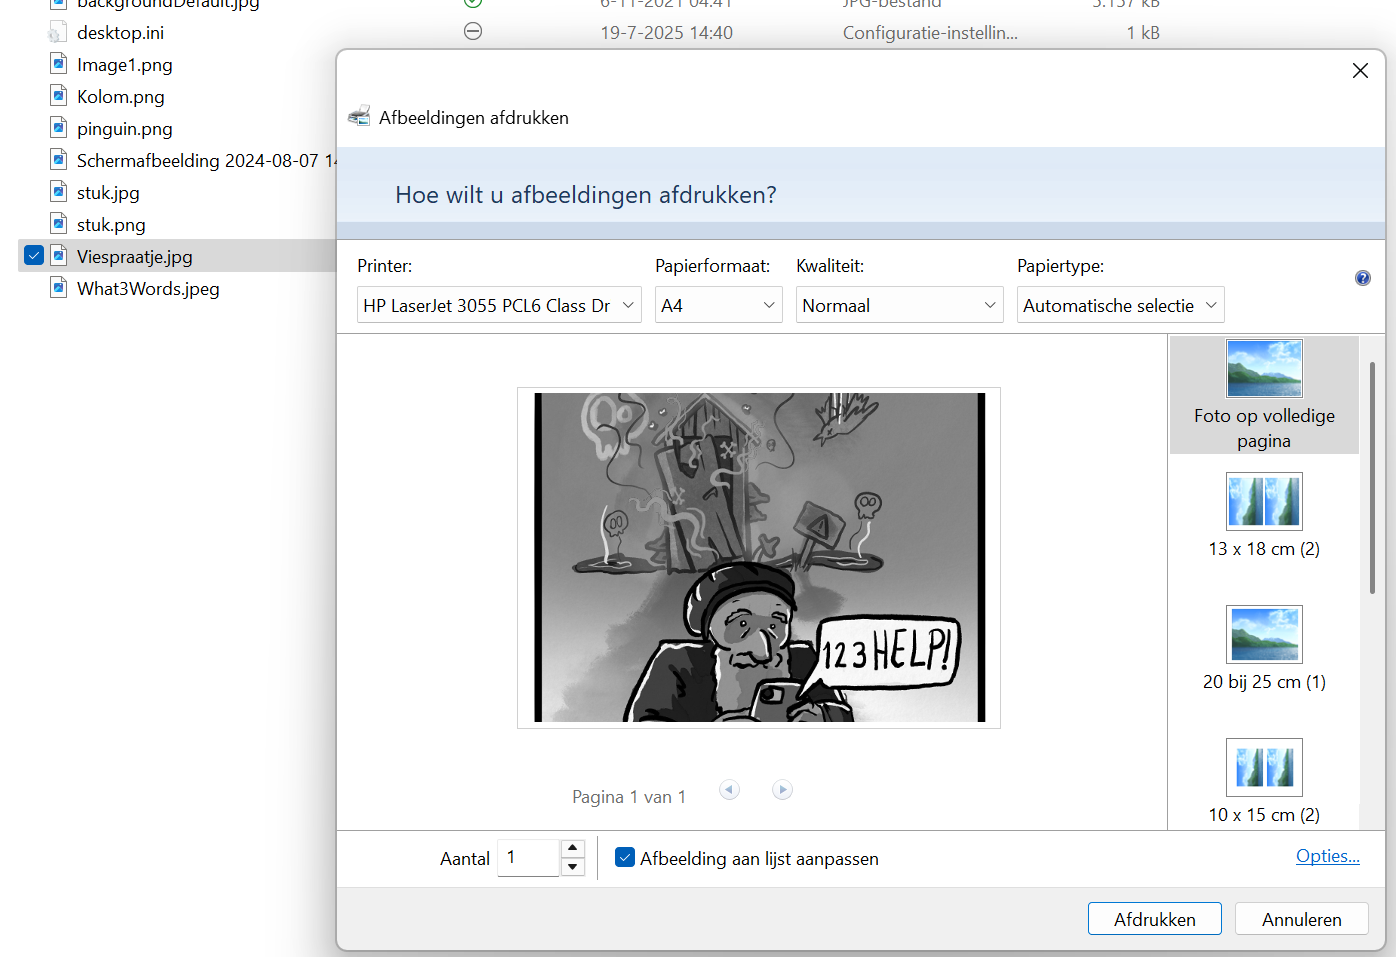The width and height of the screenshot is (1396, 957).
Task: Open the Papiertype dropdown
Action: click(1211, 304)
